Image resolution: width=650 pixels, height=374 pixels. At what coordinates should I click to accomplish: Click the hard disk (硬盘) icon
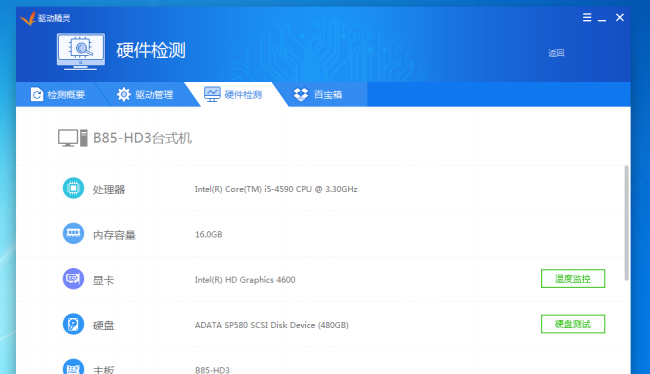[x=73, y=324]
